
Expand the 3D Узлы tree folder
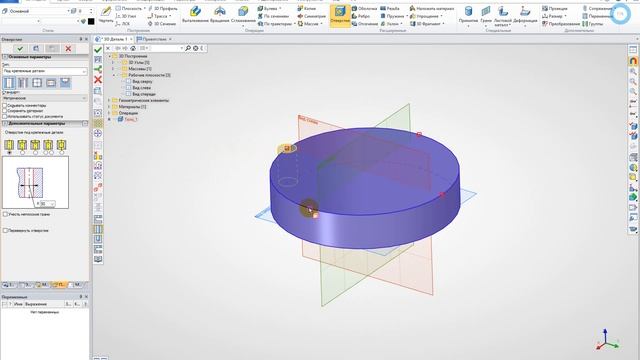(x=114, y=62)
